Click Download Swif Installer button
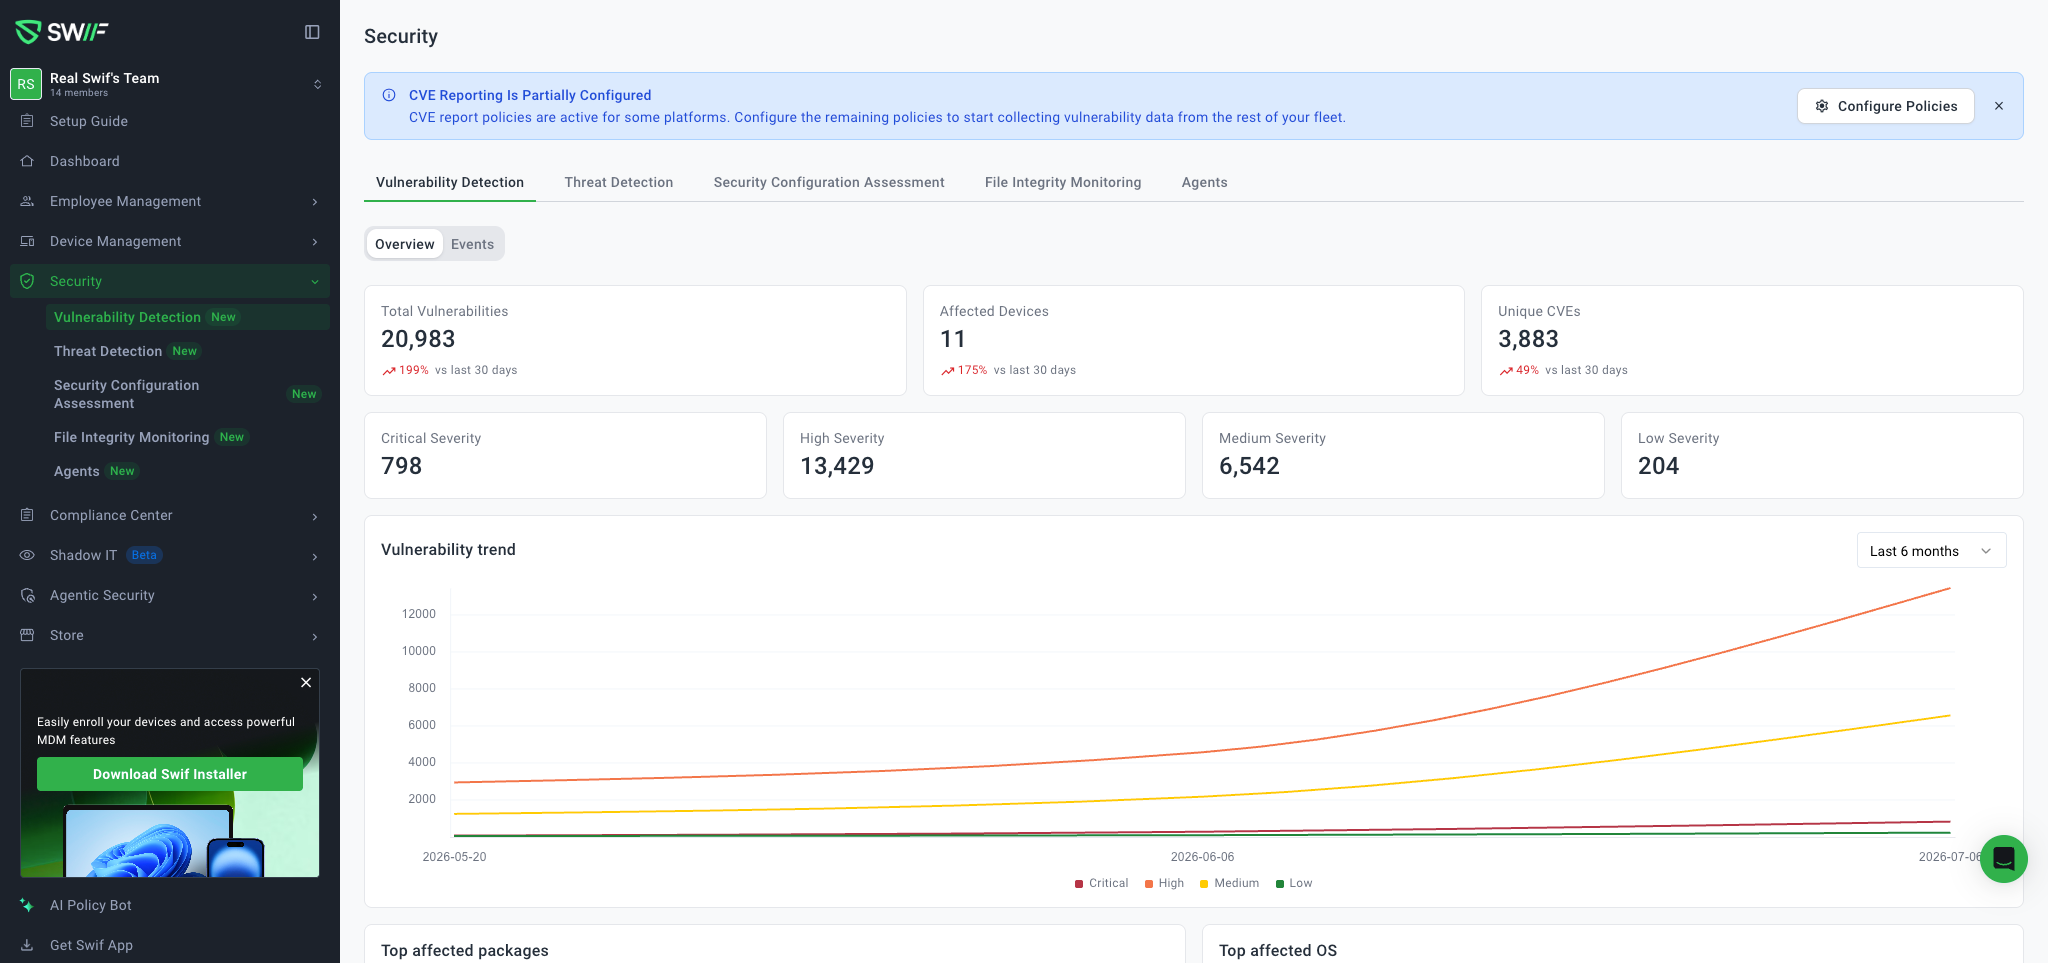Viewport: 2048px width, 963px height. pyautogui.click(x=170, y=774)
